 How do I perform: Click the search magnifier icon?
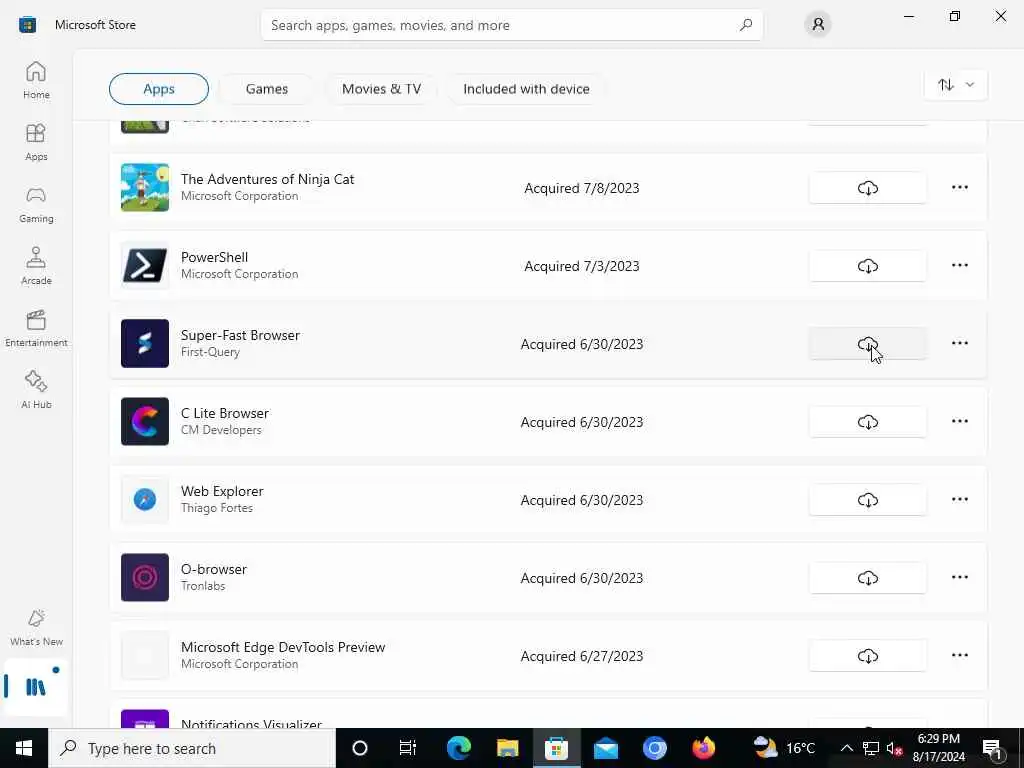point(746,25)
